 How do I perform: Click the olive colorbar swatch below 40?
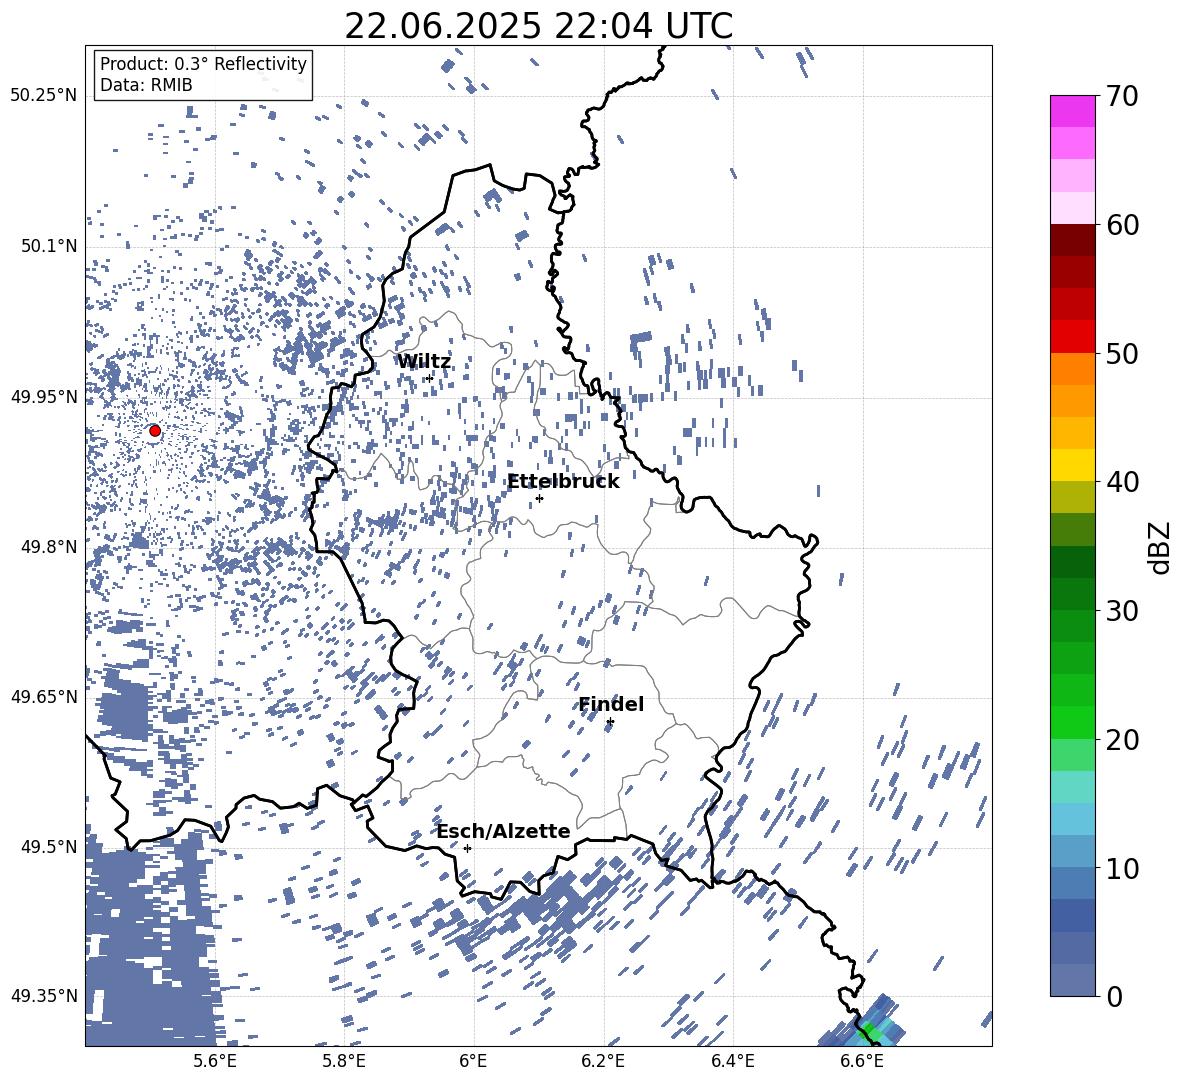(x=1072, y=497)
